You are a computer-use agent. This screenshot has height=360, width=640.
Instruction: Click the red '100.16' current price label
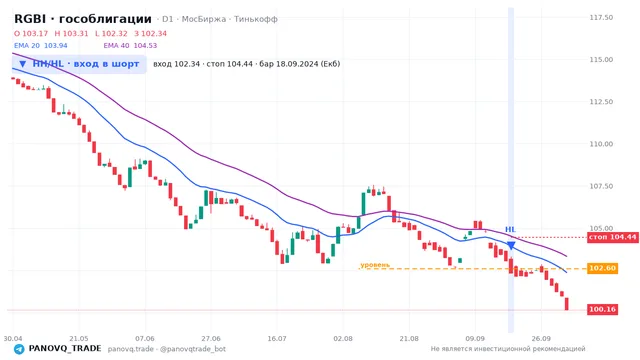pos(602,309)
